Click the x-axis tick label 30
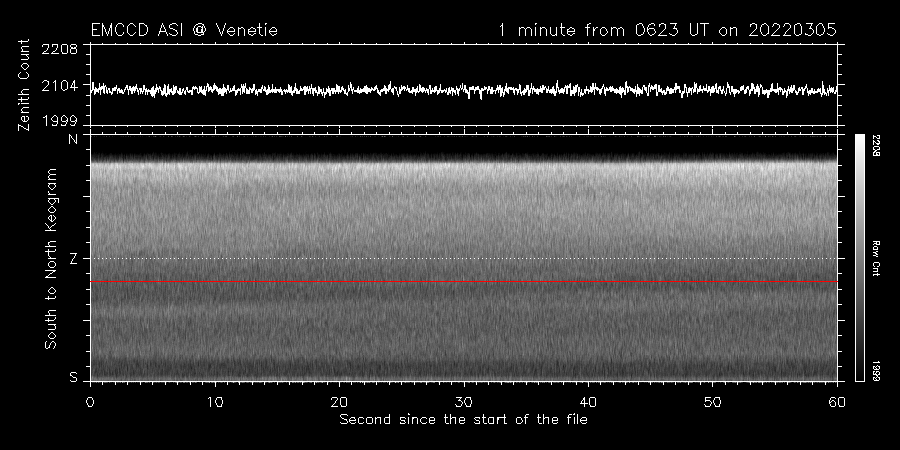 point(464,402)
